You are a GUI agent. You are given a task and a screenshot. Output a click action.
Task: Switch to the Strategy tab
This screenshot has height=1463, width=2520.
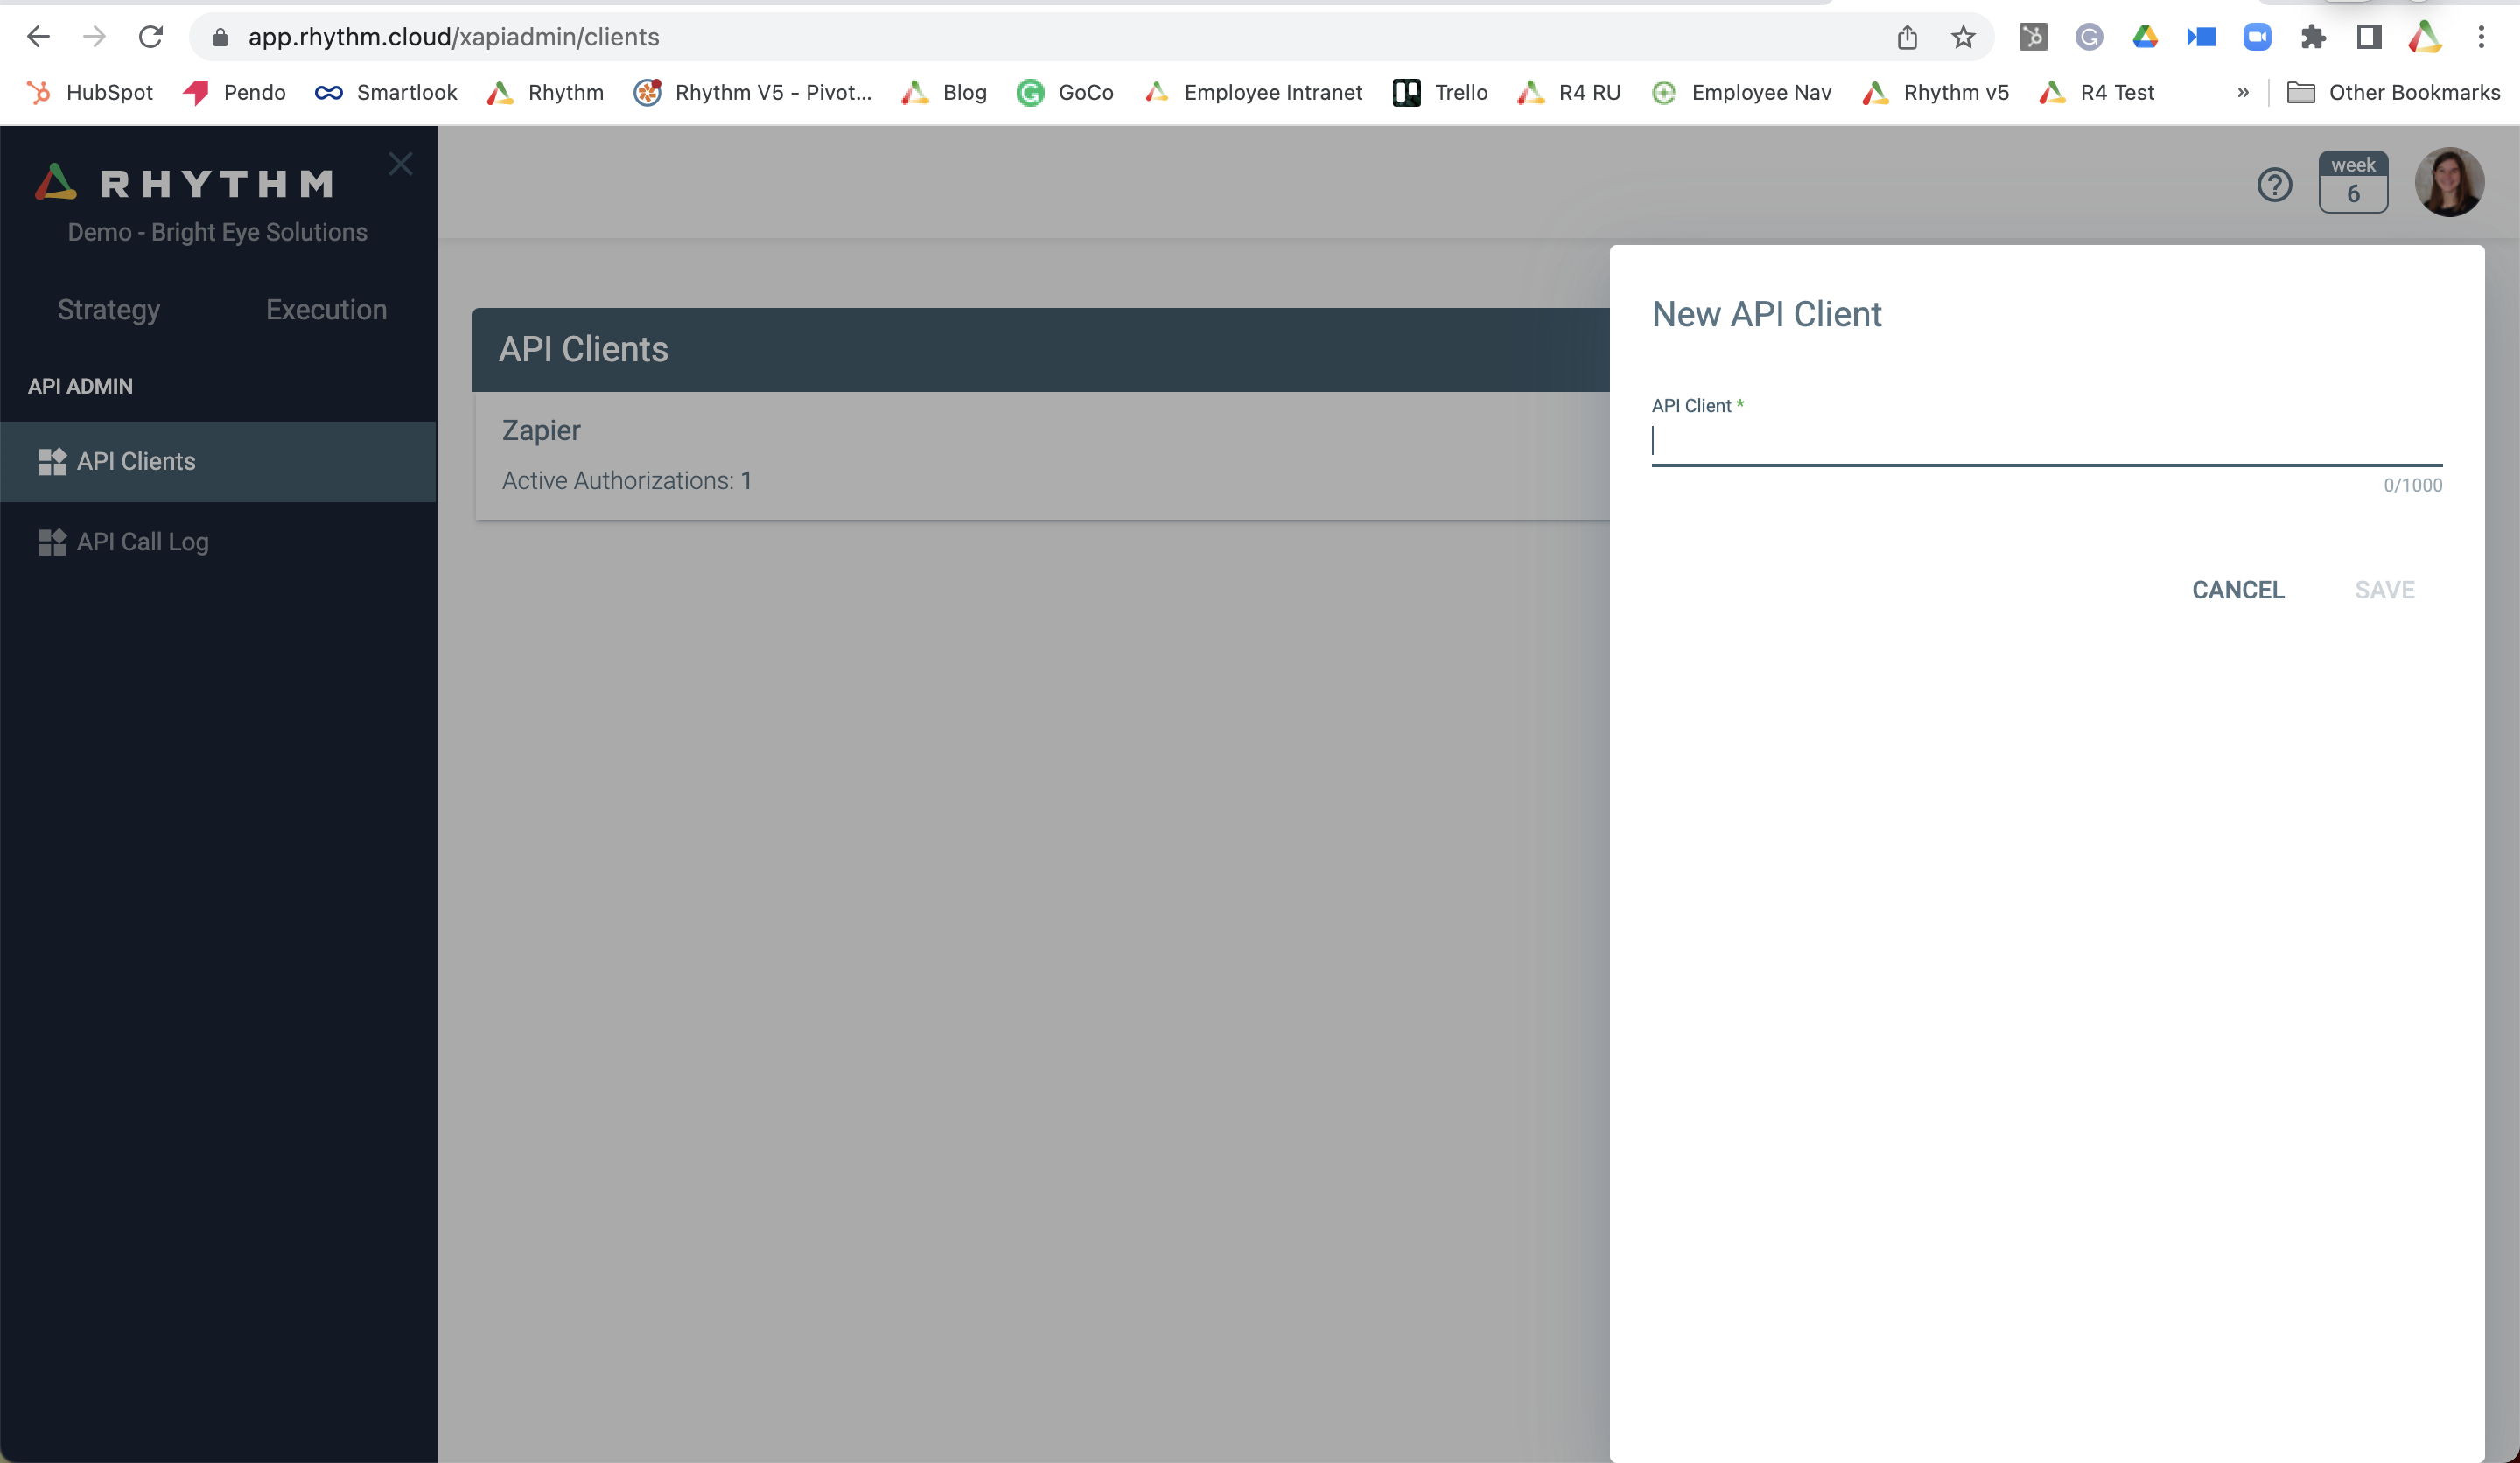[x=109, y=309]
